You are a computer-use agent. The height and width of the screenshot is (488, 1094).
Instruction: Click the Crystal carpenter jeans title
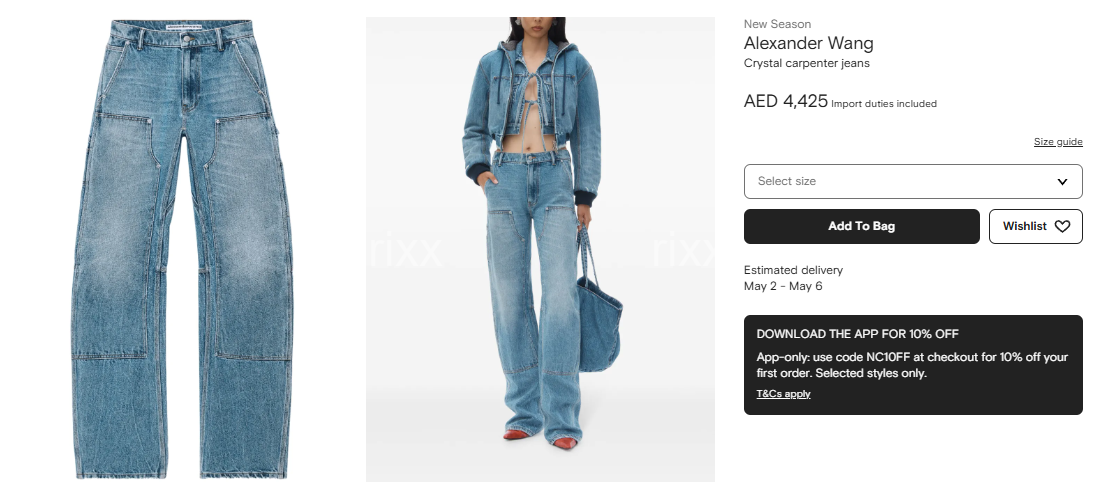807,64
